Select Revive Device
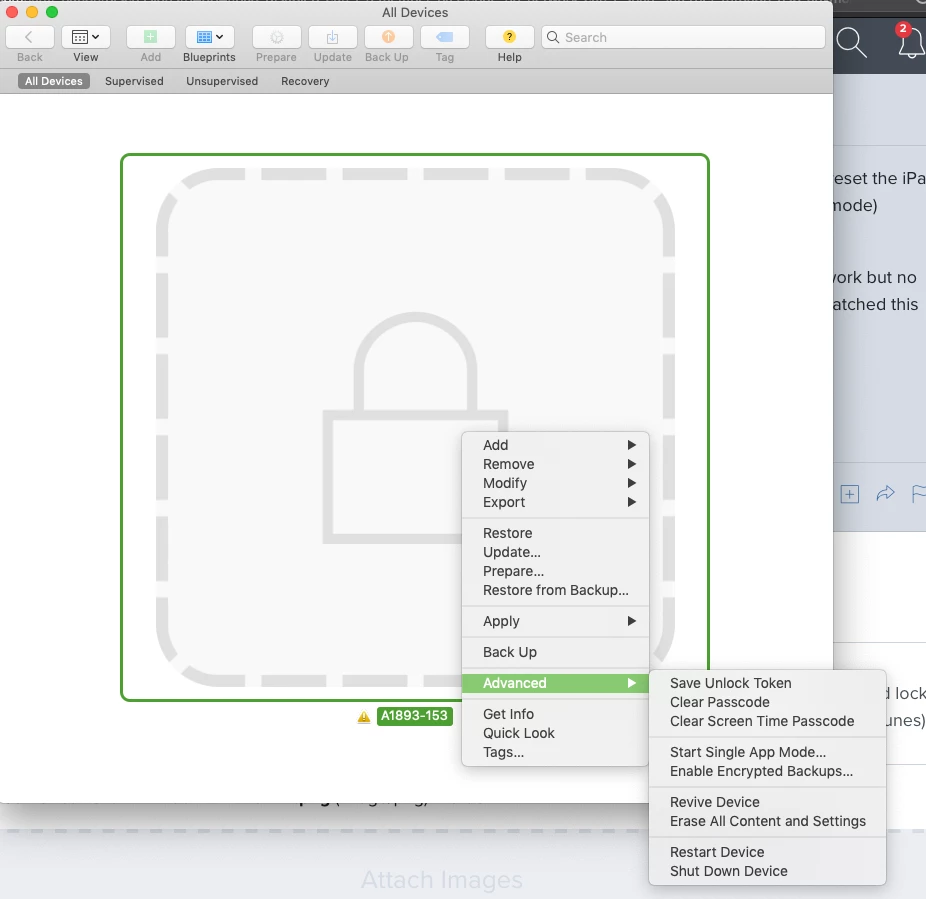This screenshot has width=926, height=899. point(767,802)
